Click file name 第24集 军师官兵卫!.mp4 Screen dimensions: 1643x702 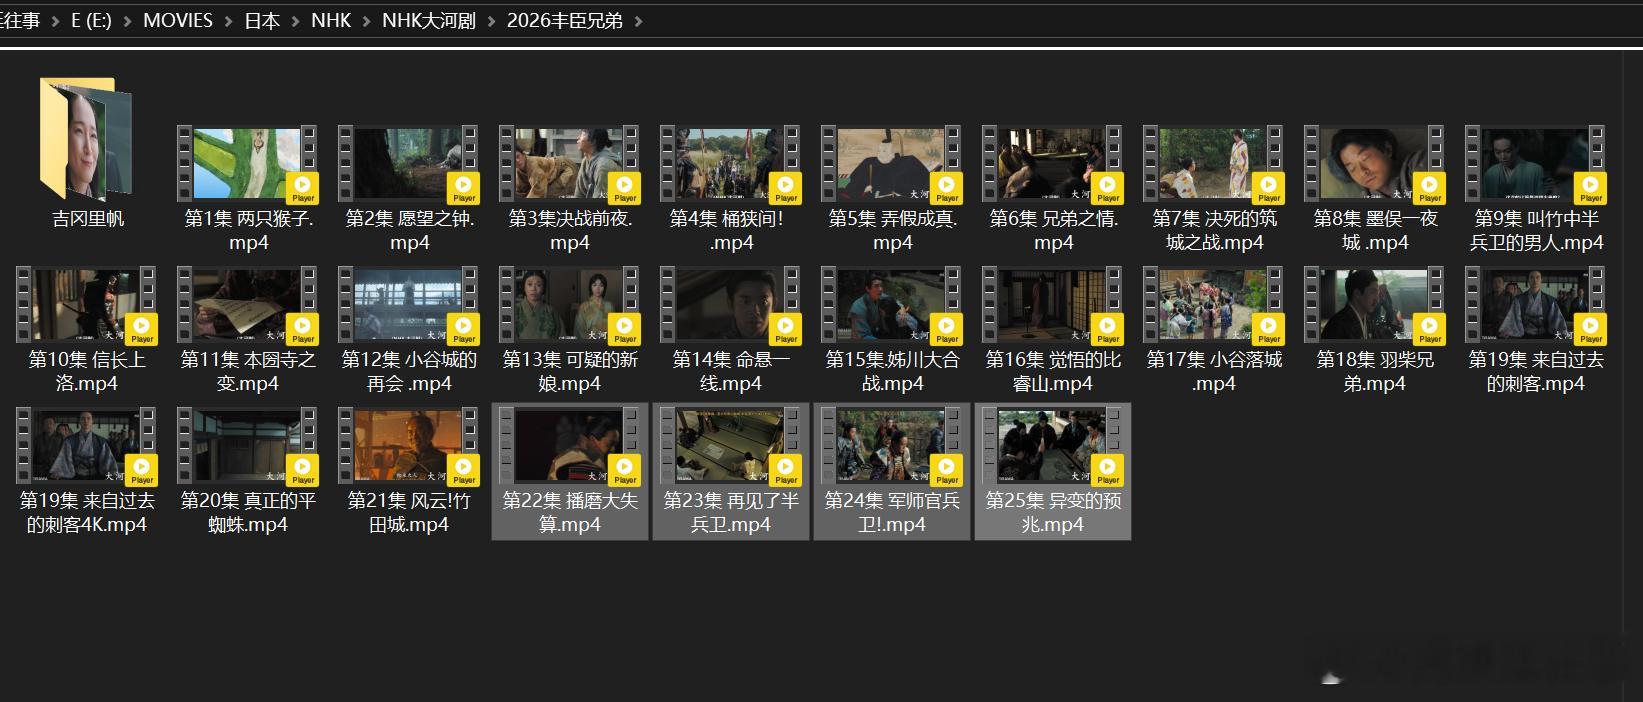891,512
